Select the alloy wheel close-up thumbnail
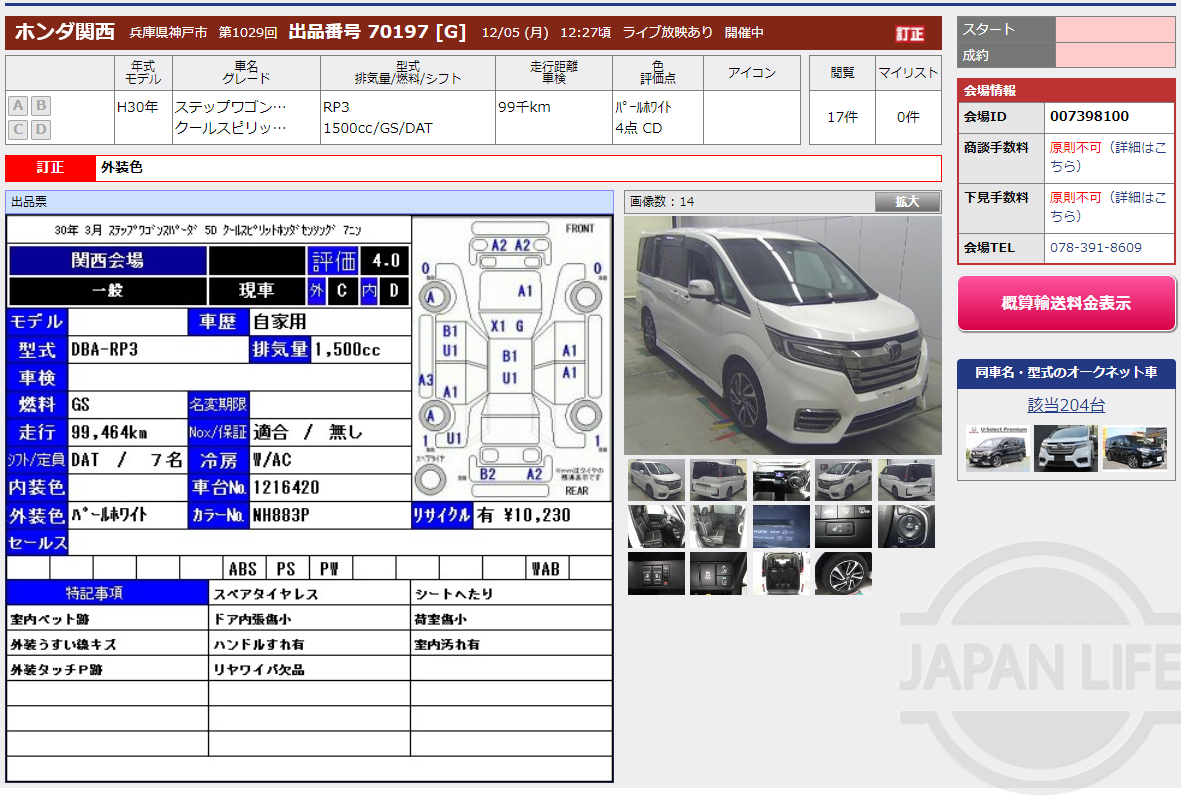Viewport: 1182px width, 796px height. pyautogui.click(x=843, y=574)
